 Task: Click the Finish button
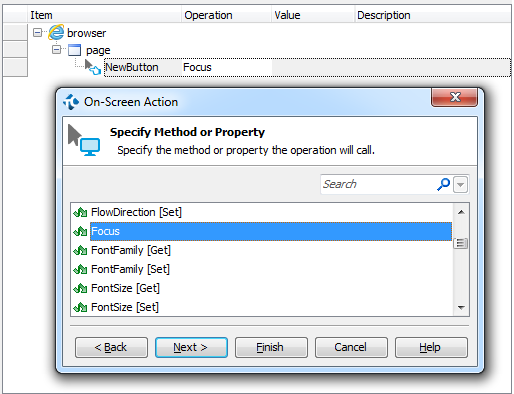pyautogui.click(x=271, y=347)
